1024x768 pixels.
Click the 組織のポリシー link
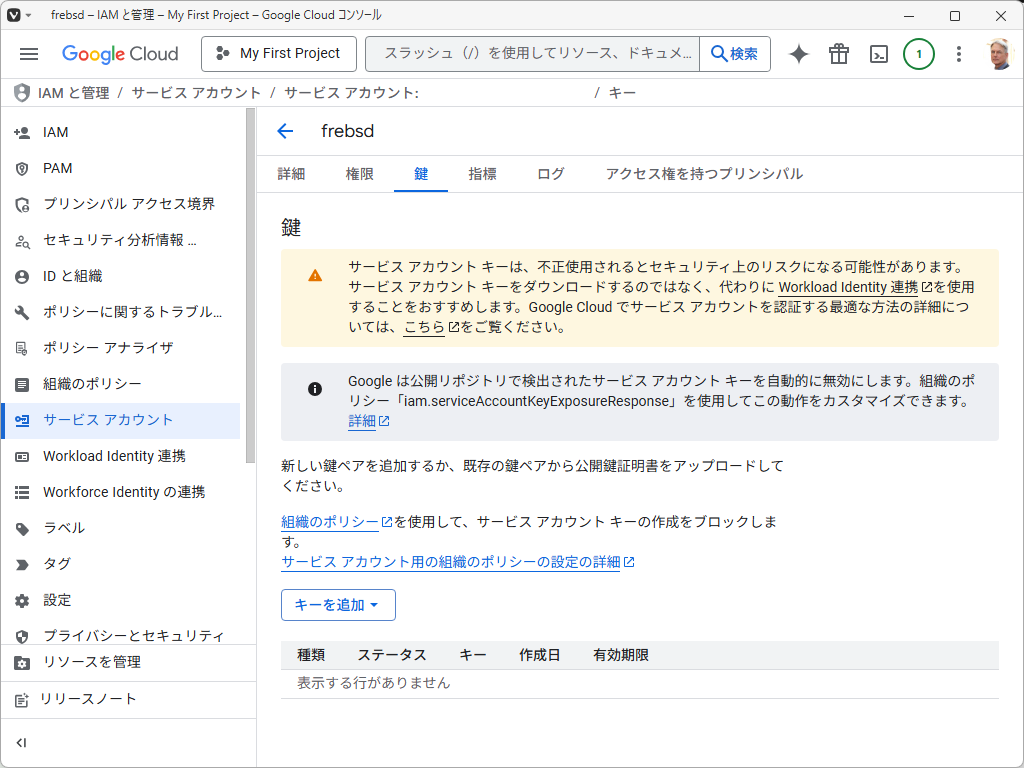pos(330,522)
